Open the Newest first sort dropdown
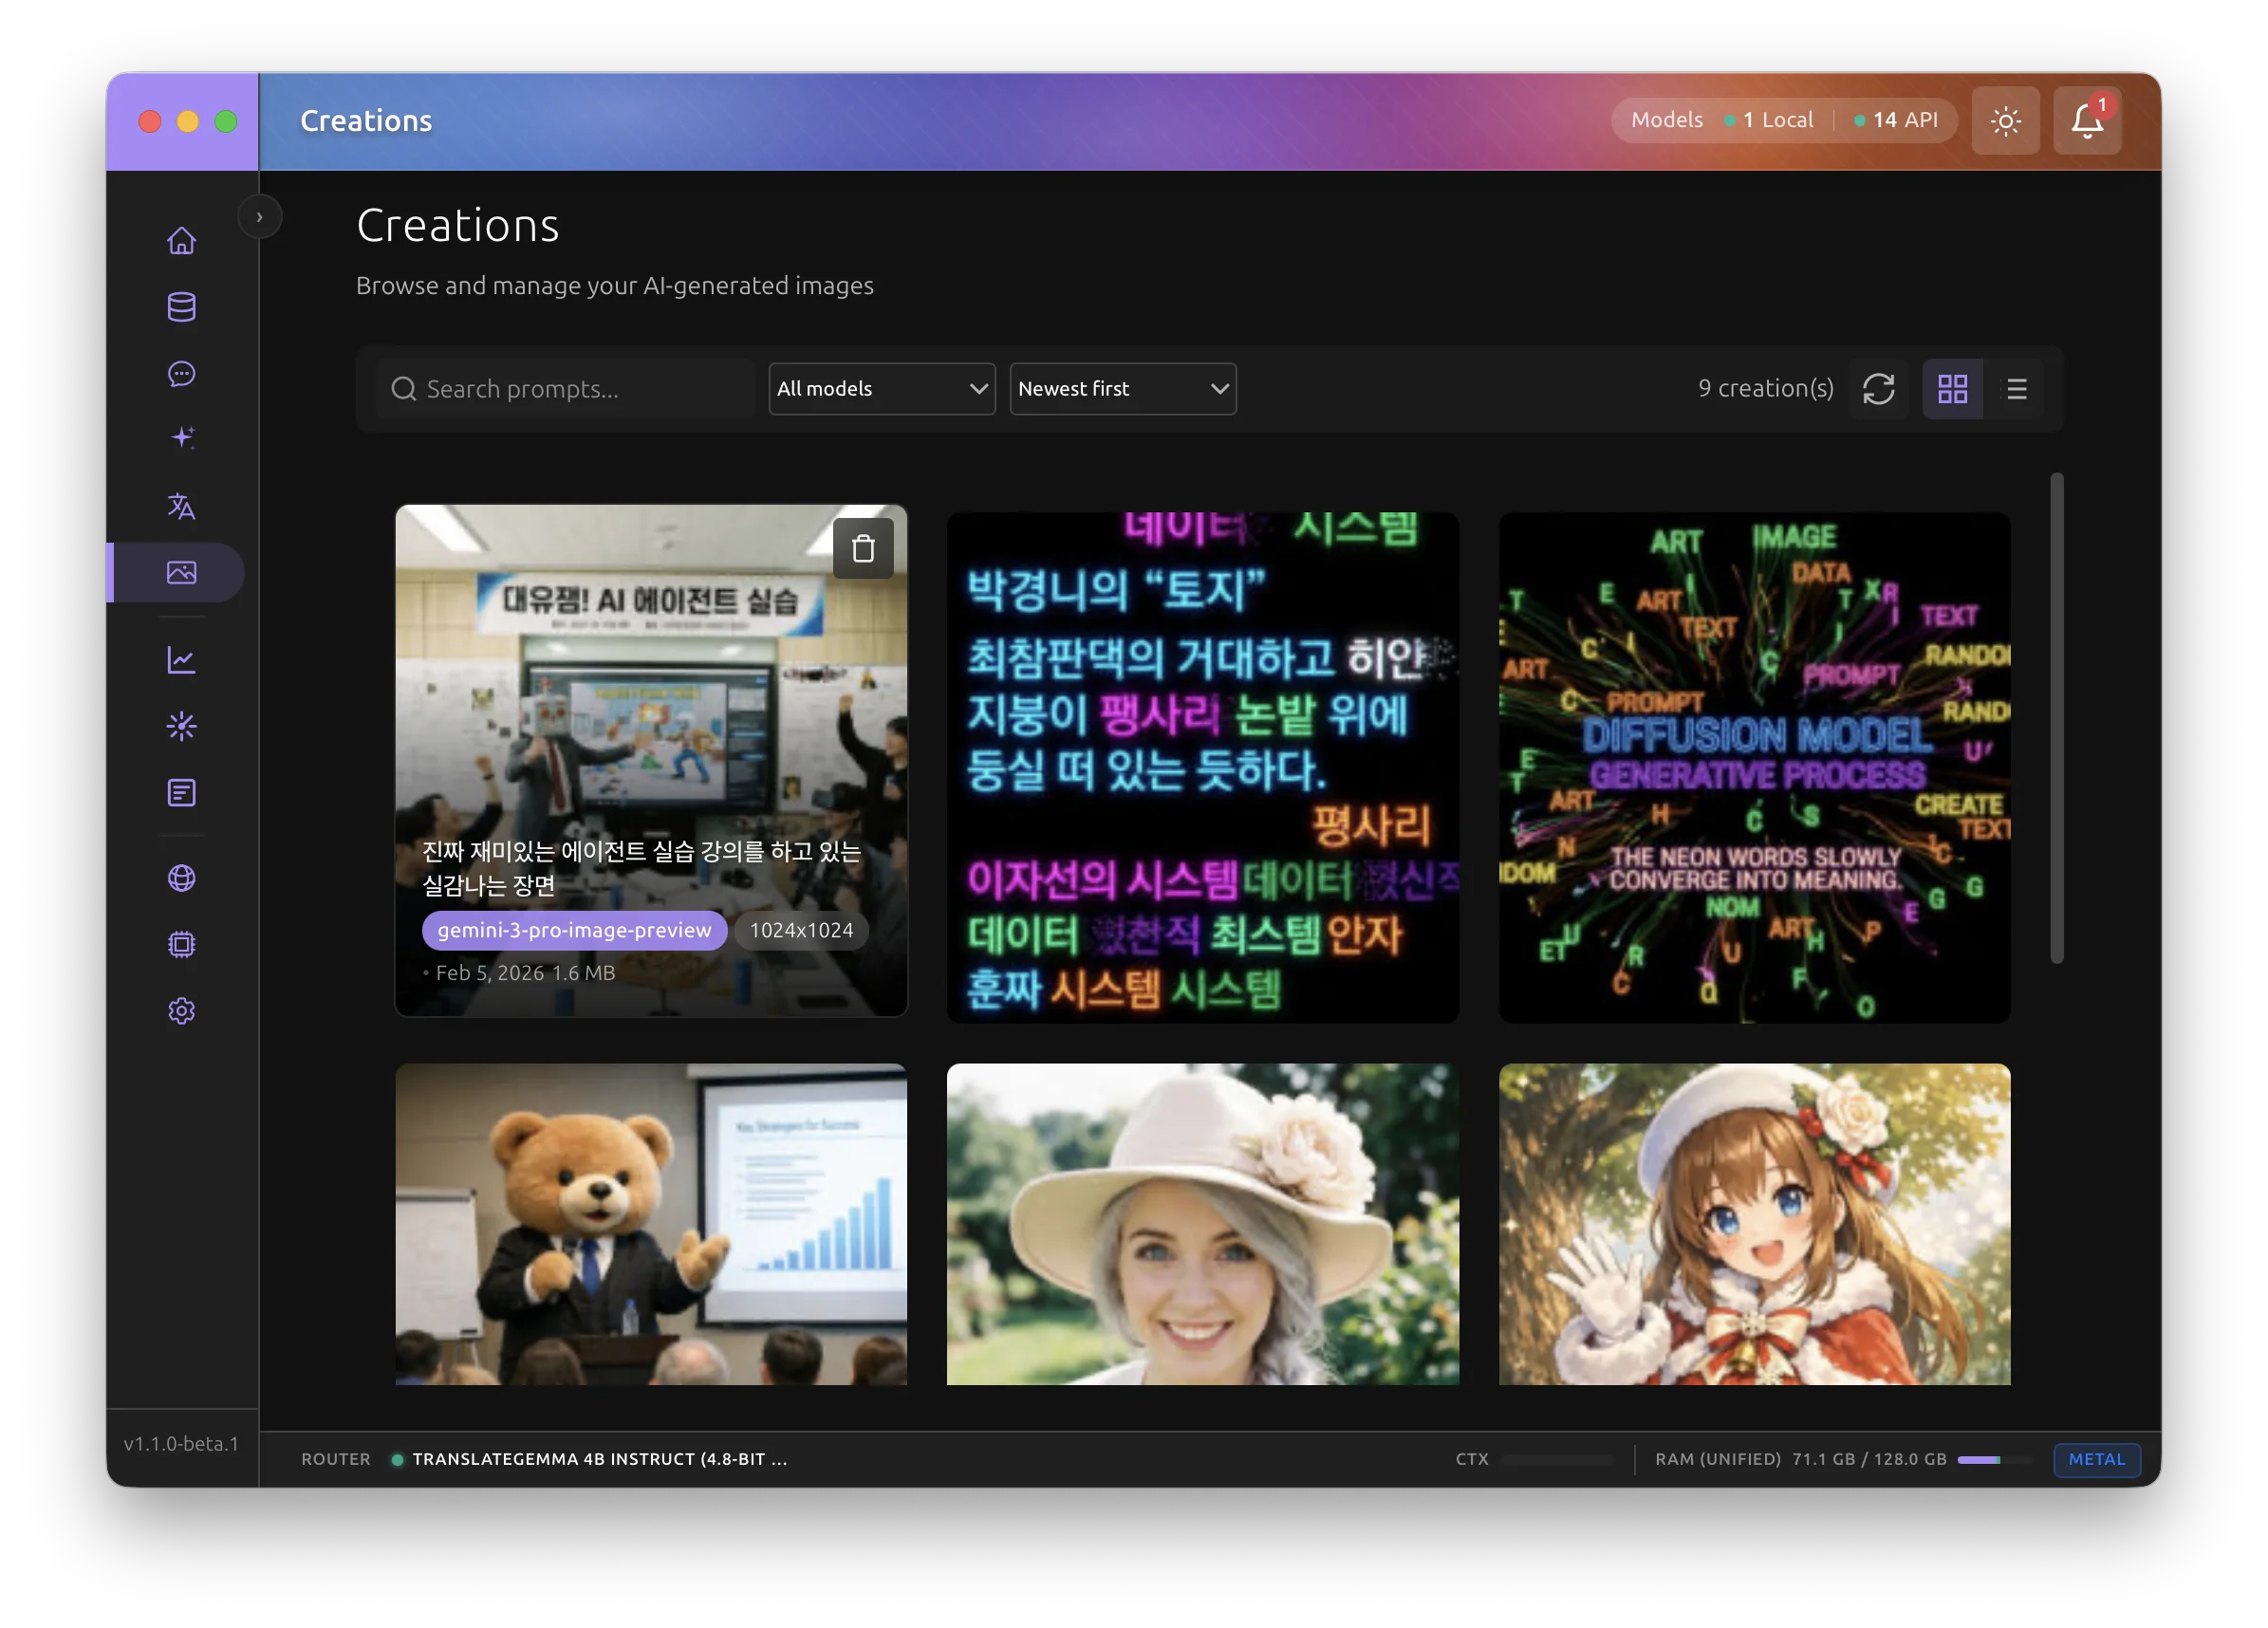2268x1628 pixels. click(x=1122, y=389)
